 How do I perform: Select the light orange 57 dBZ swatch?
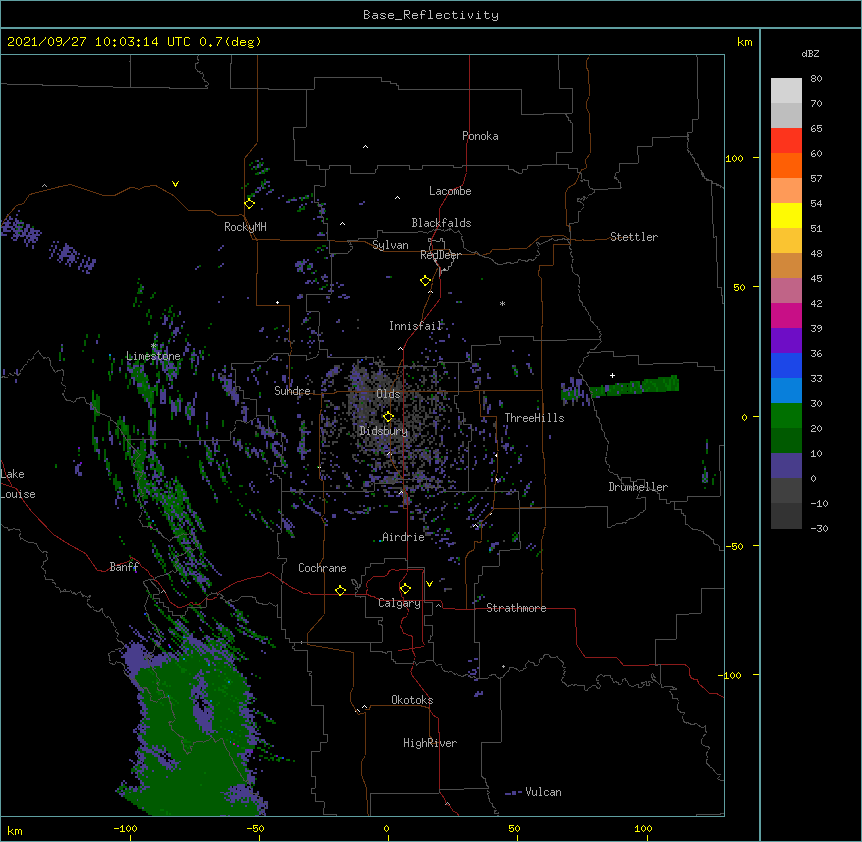point(786,191)
